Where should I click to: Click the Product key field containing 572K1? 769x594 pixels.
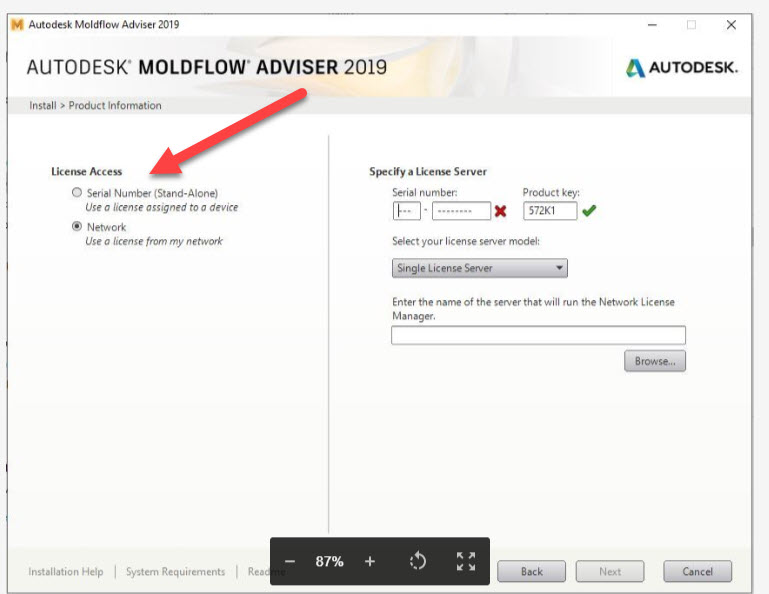[x=550, y=211]
